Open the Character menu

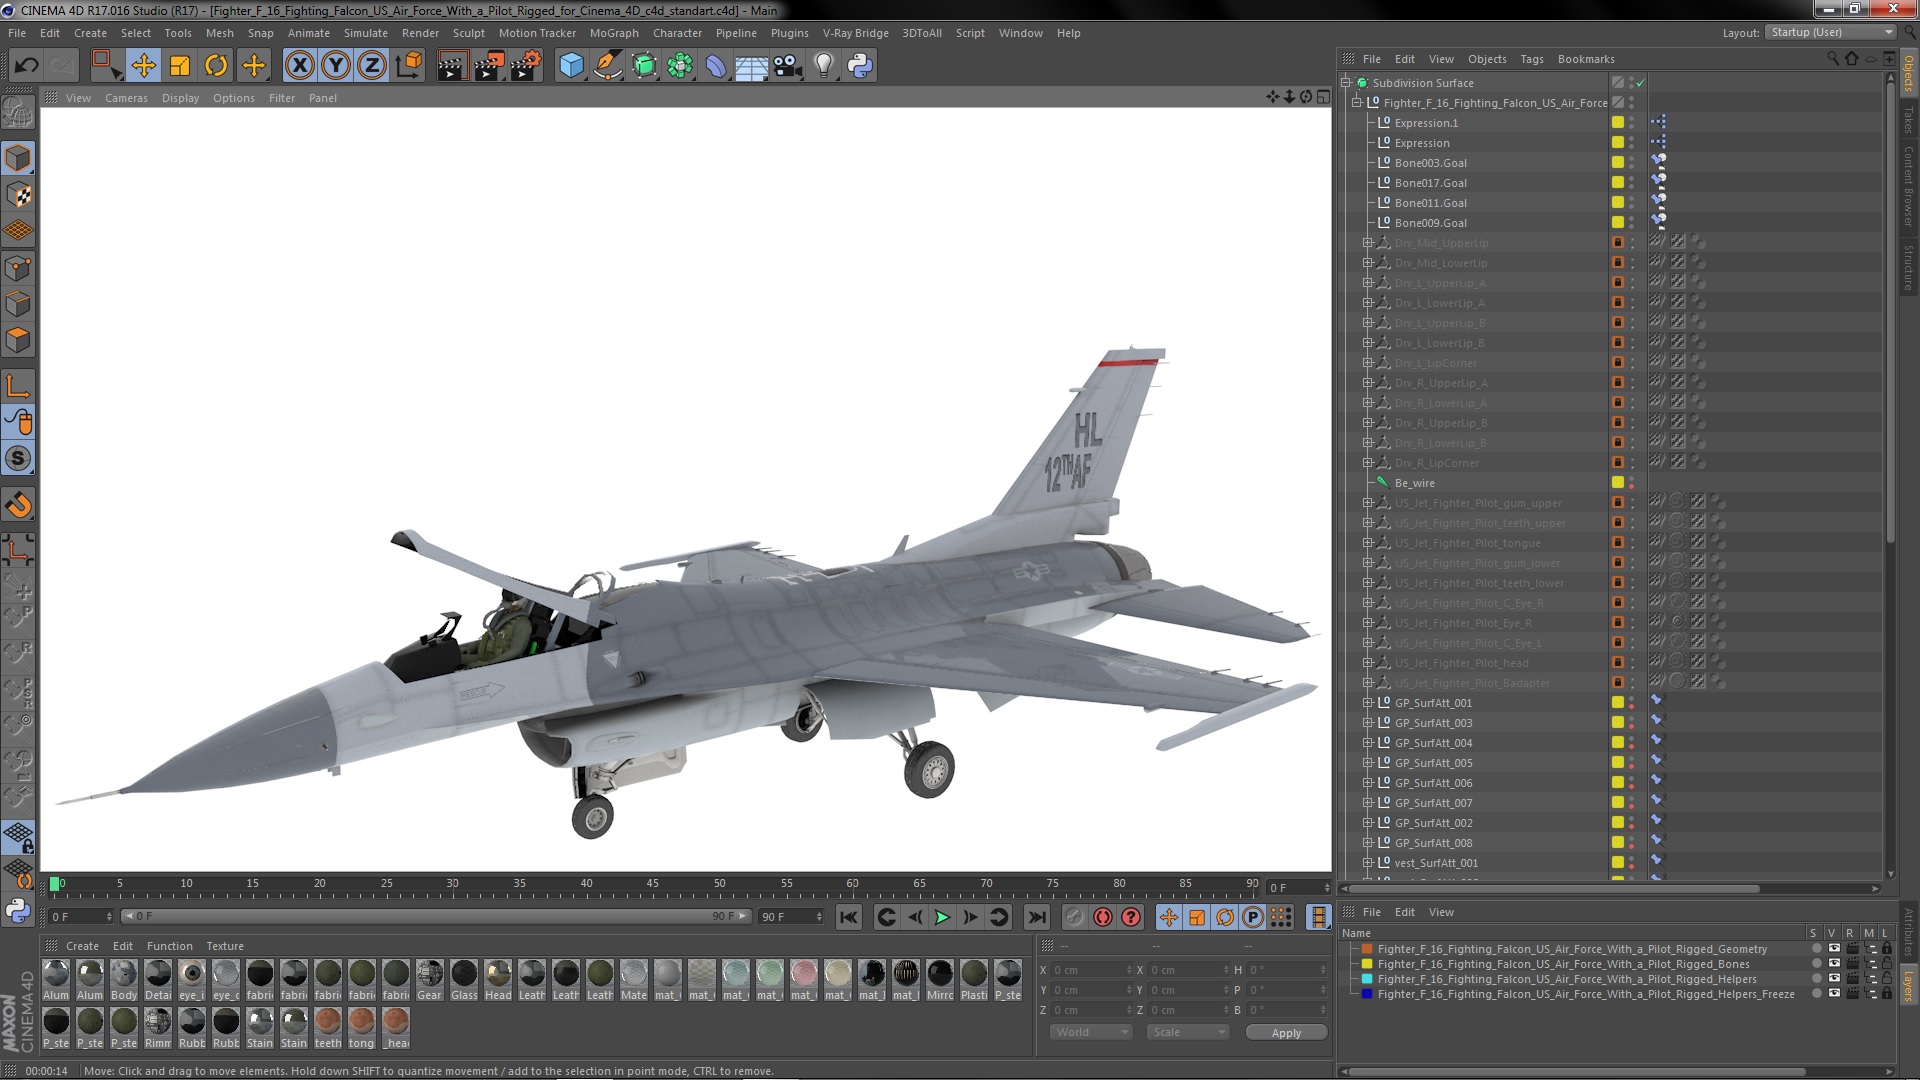677,33
